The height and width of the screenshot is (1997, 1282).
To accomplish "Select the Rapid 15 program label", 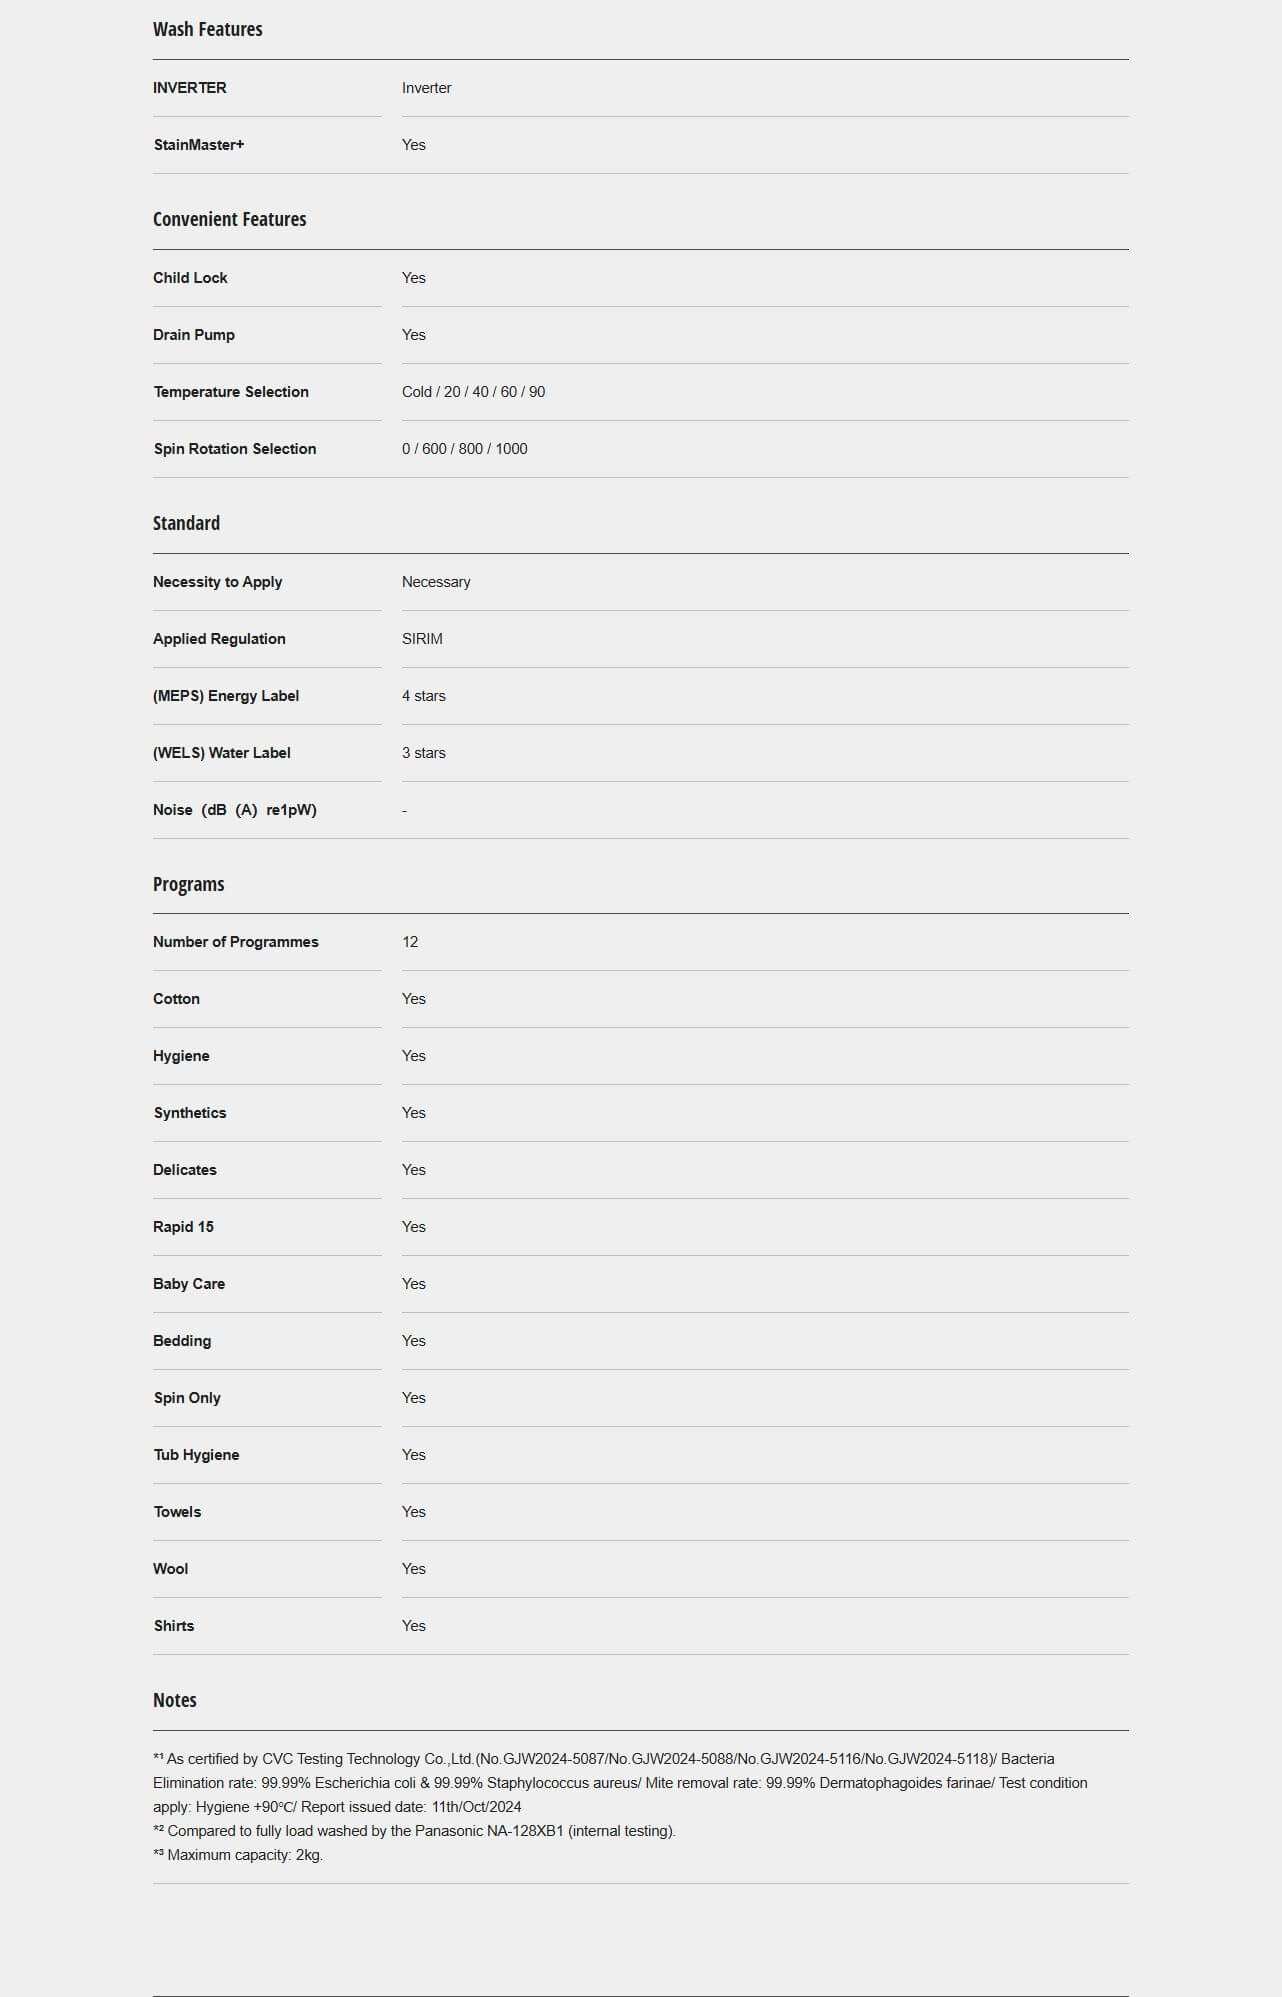I will coord(183,1227).
